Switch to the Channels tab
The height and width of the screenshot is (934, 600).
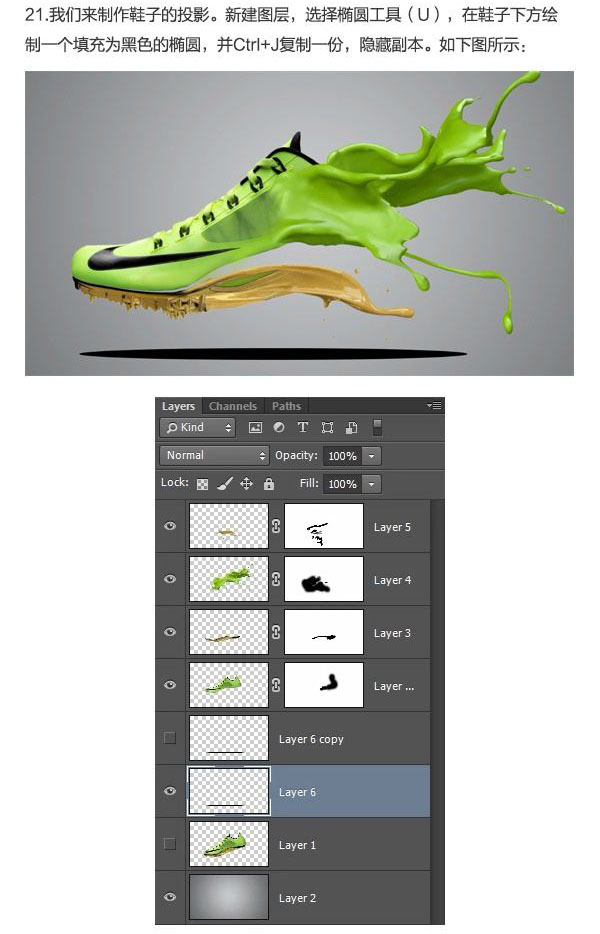coord(232,406)
